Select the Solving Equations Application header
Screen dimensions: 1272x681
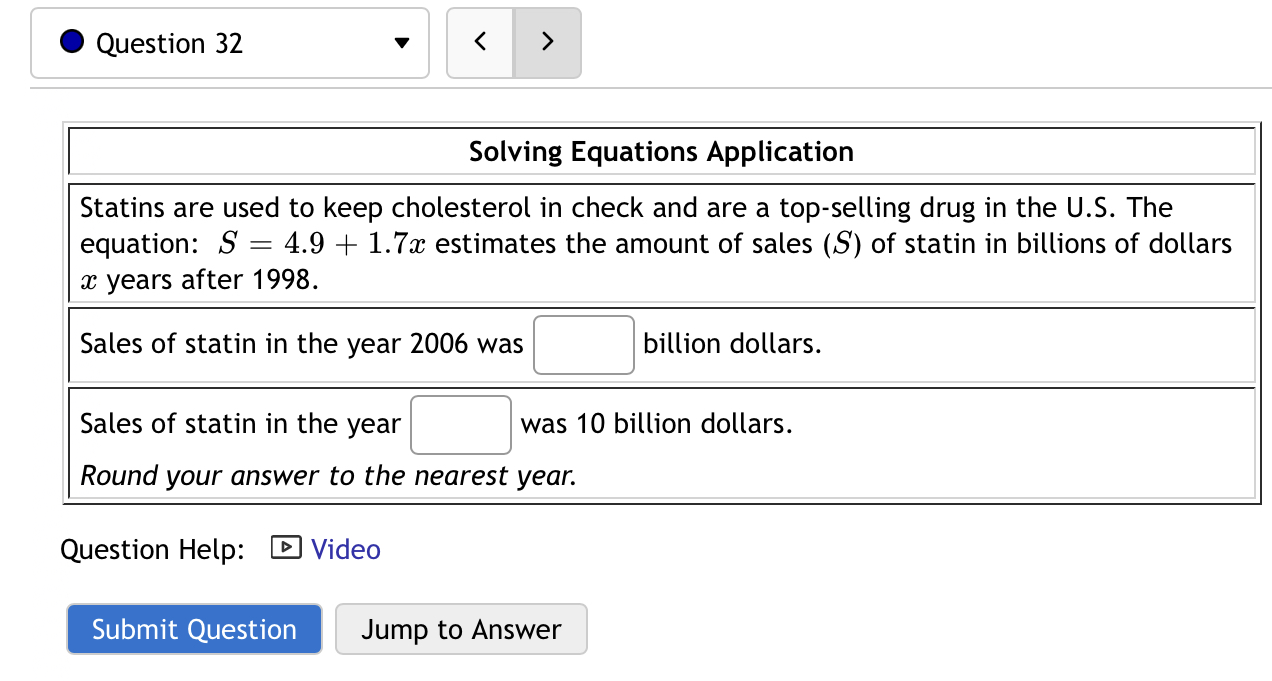pos(661,151)
